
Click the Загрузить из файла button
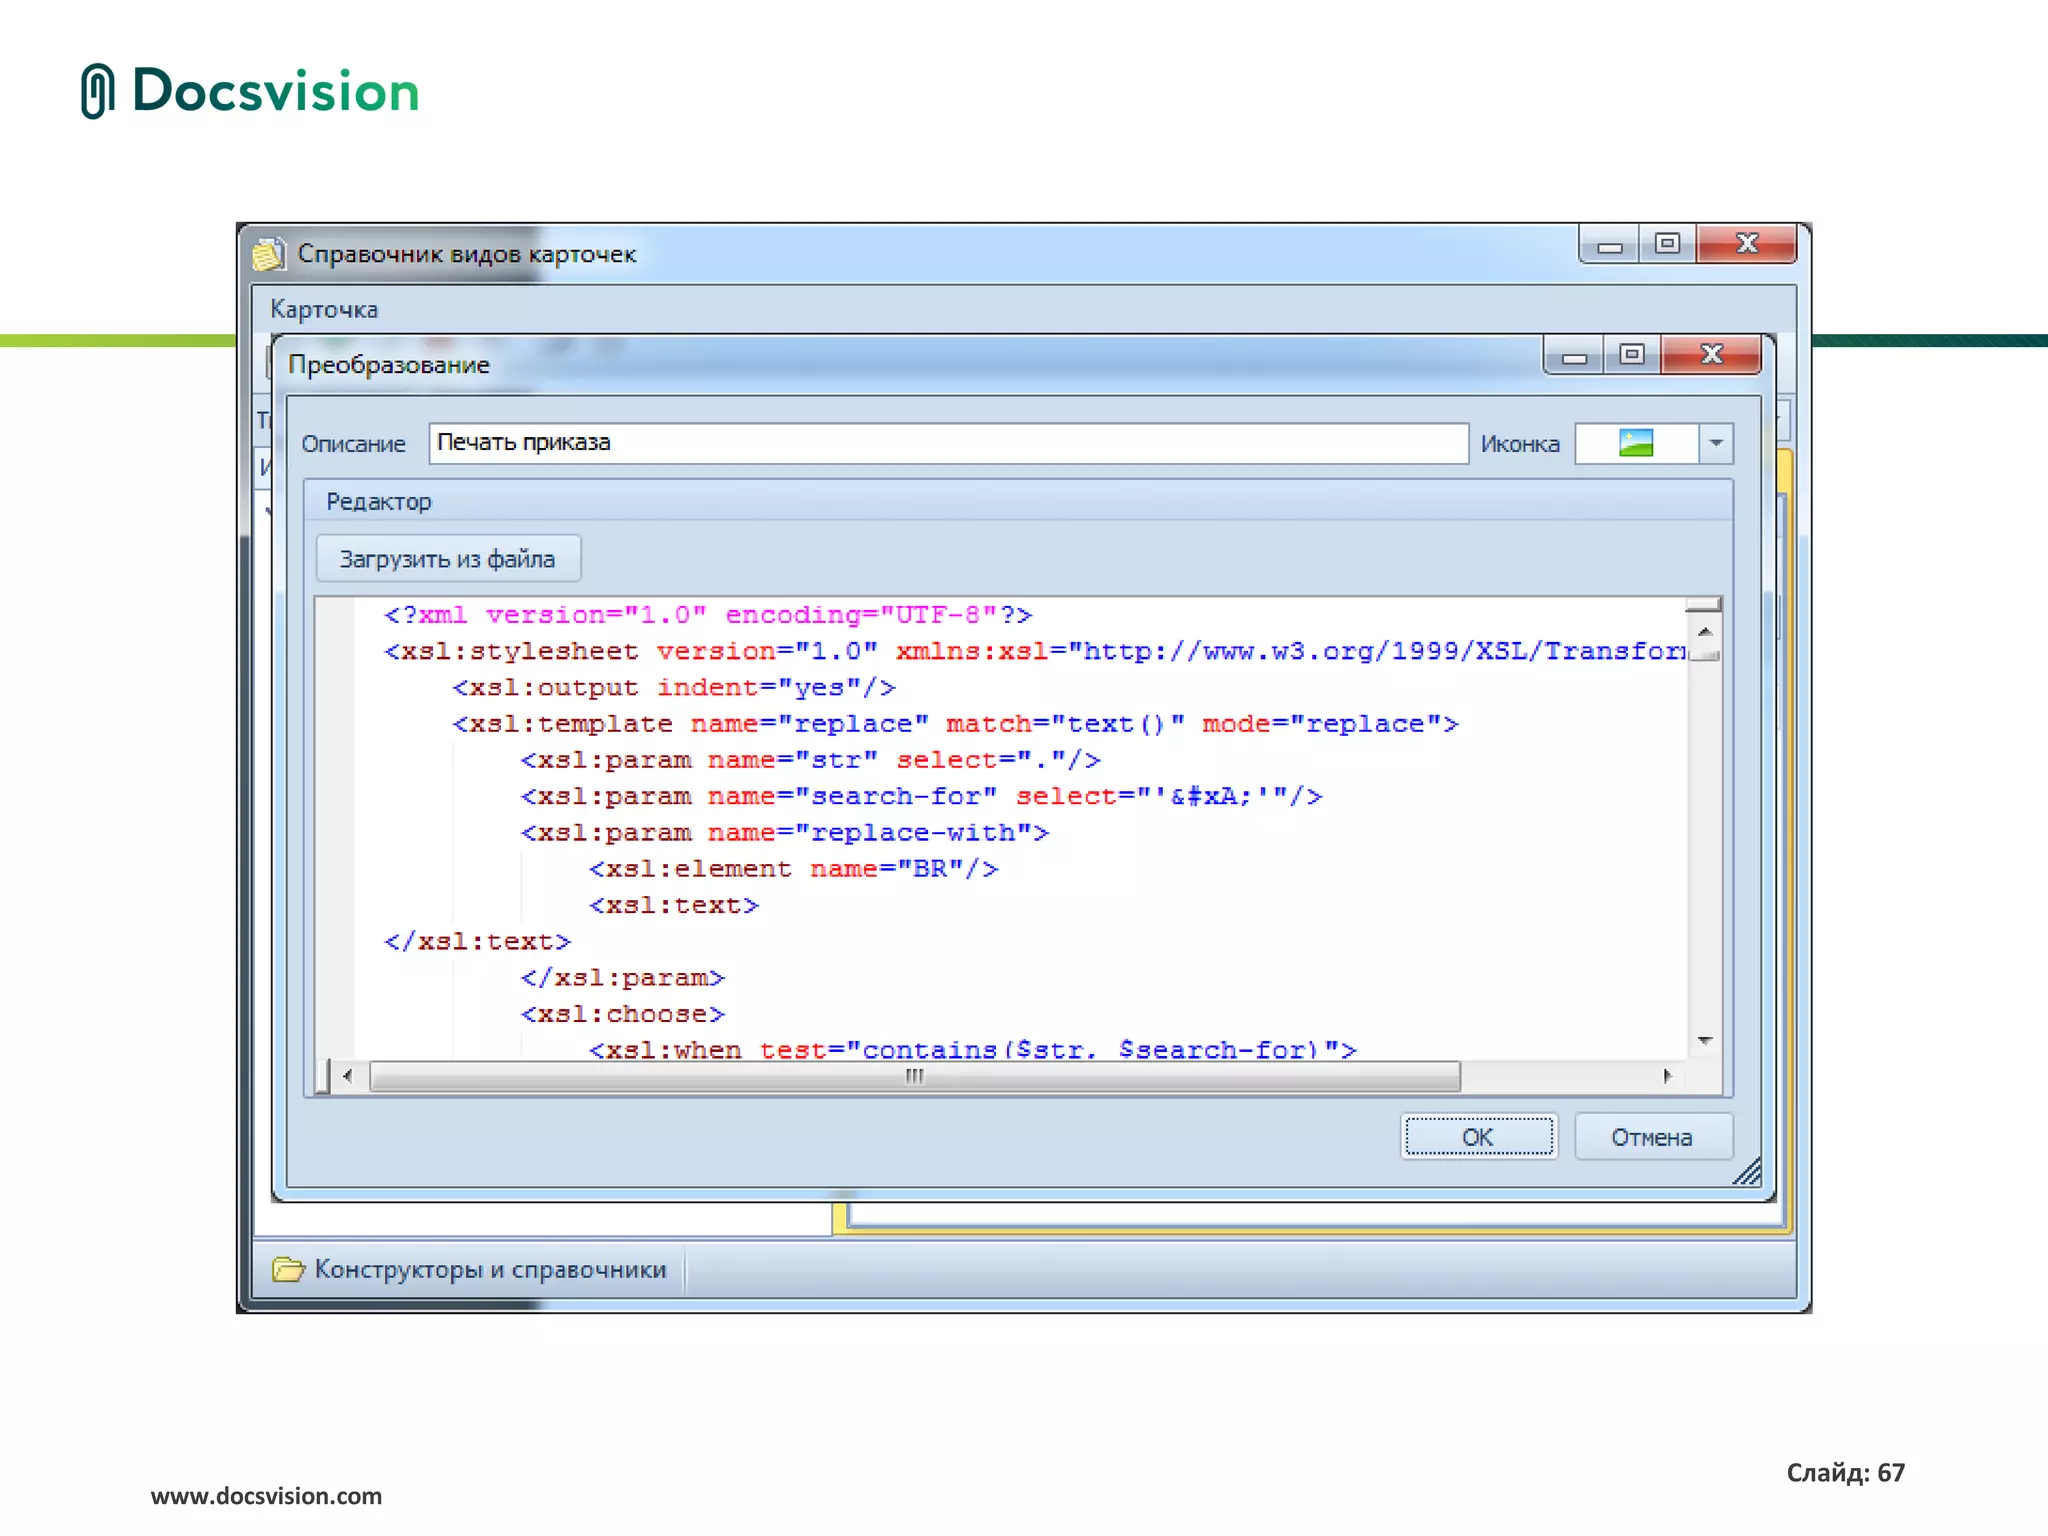coord(447,559)
